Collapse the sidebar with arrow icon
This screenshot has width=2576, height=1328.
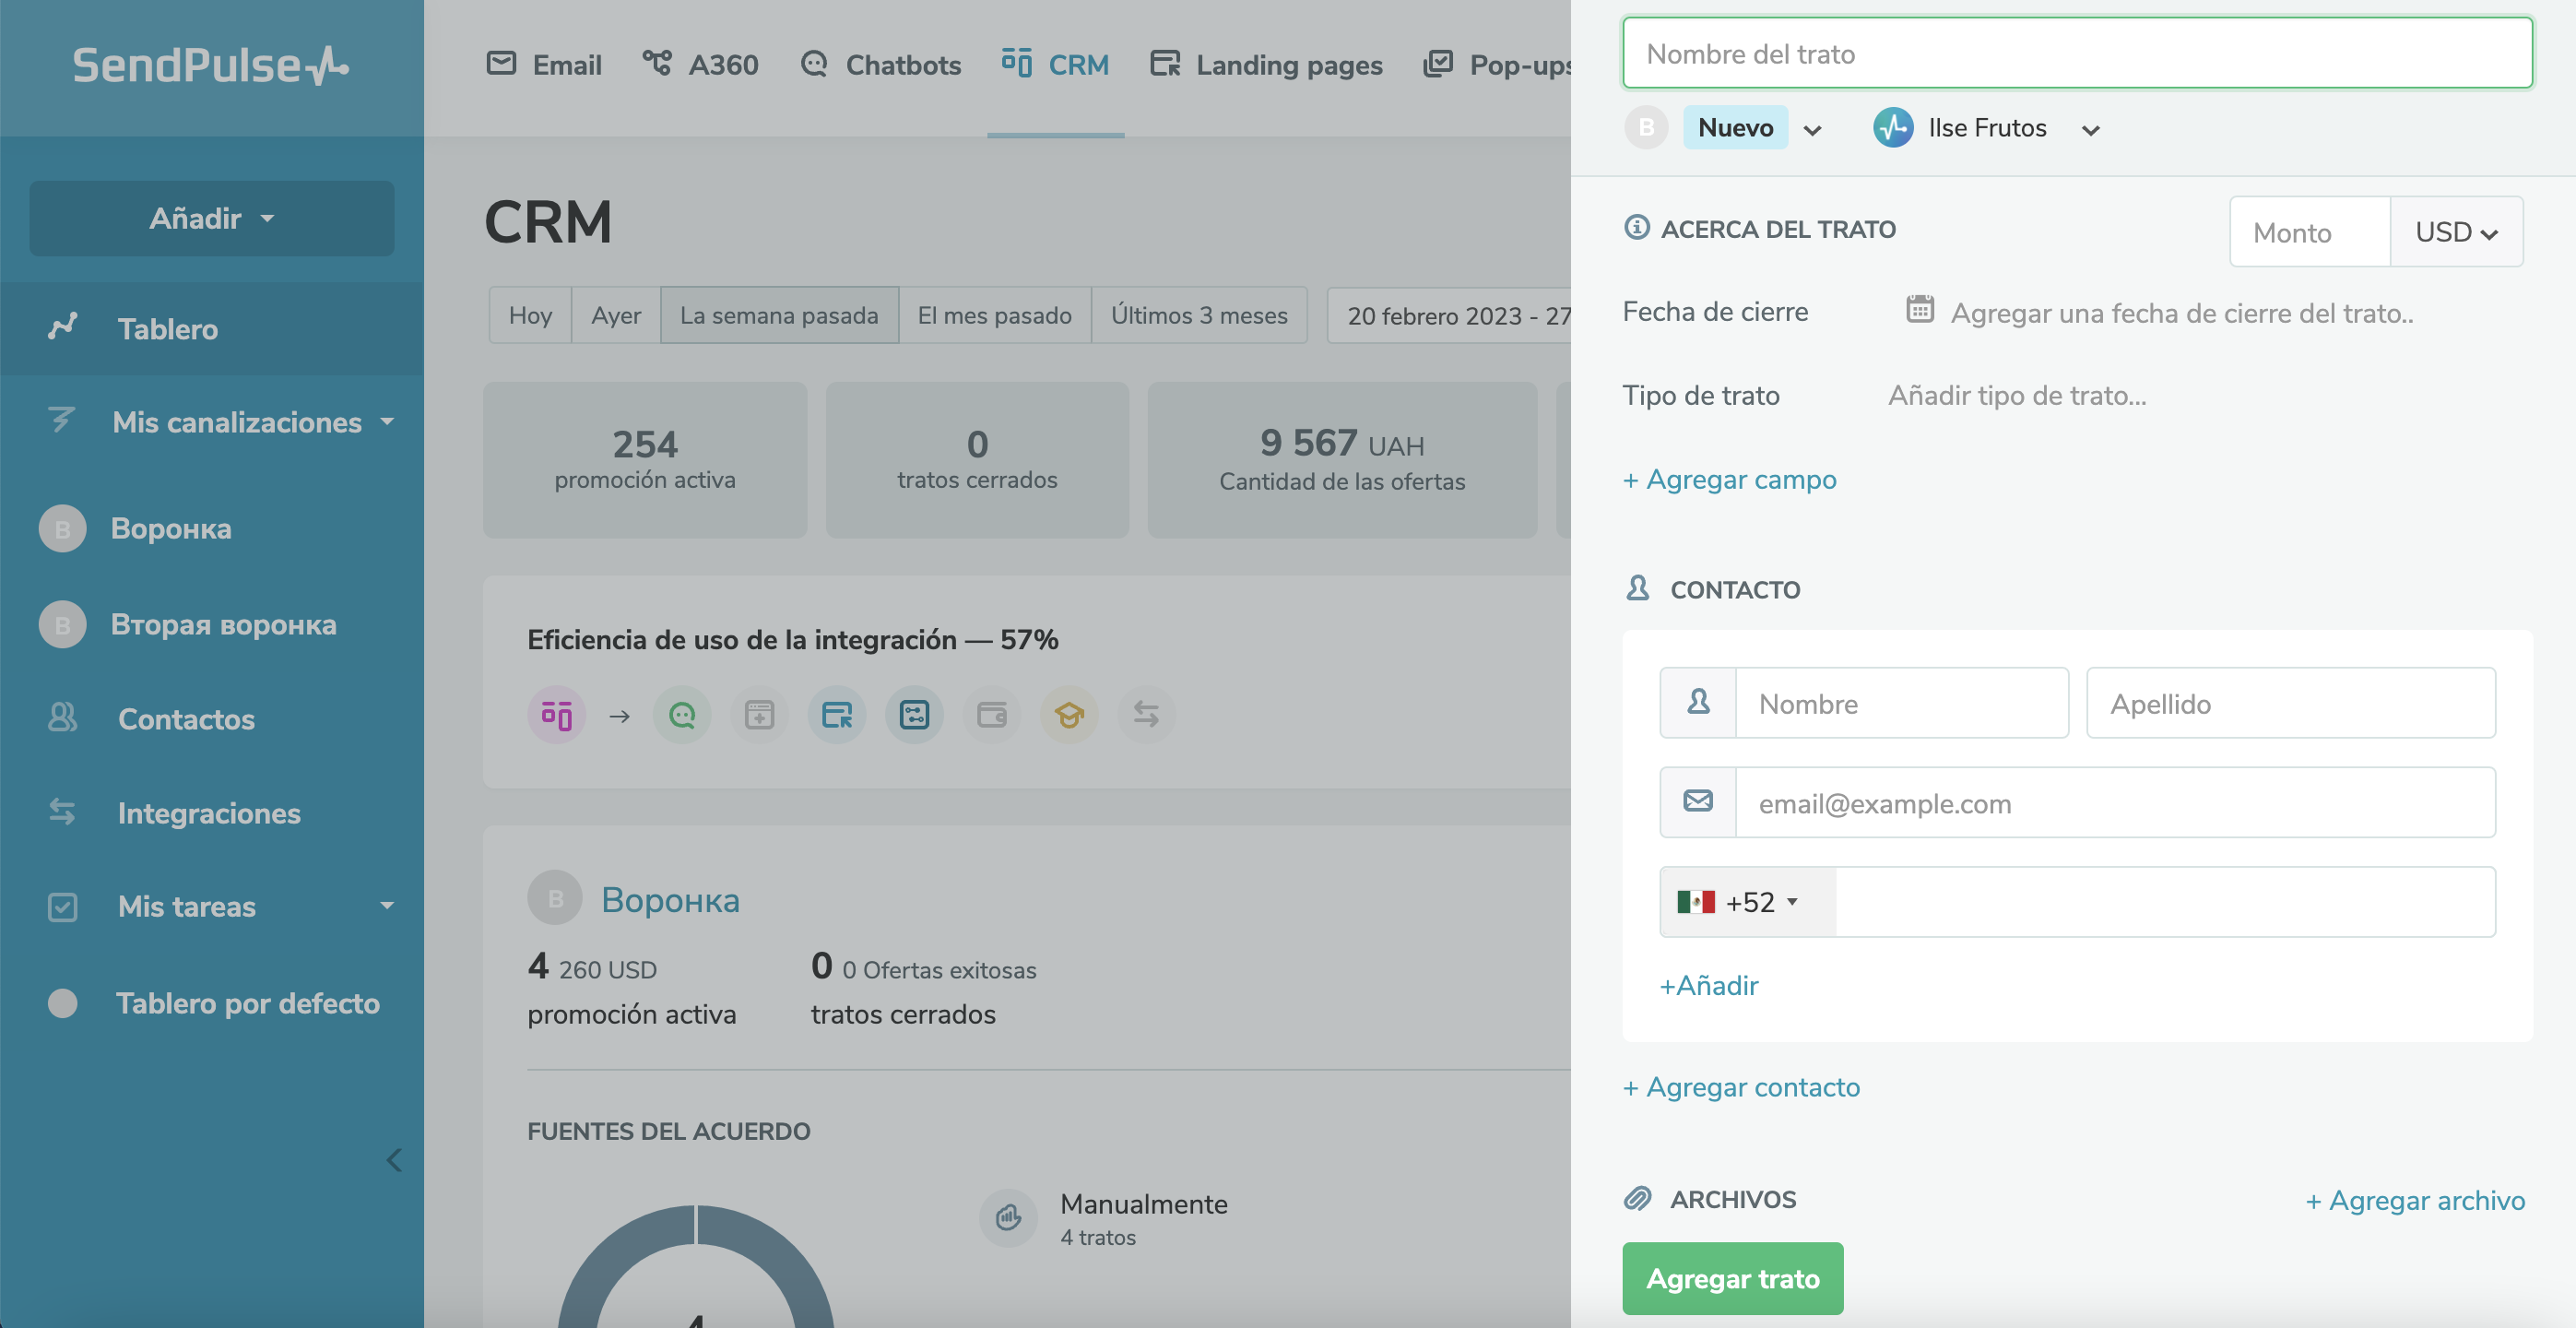pyautogui.click(x=394, y=1160)
